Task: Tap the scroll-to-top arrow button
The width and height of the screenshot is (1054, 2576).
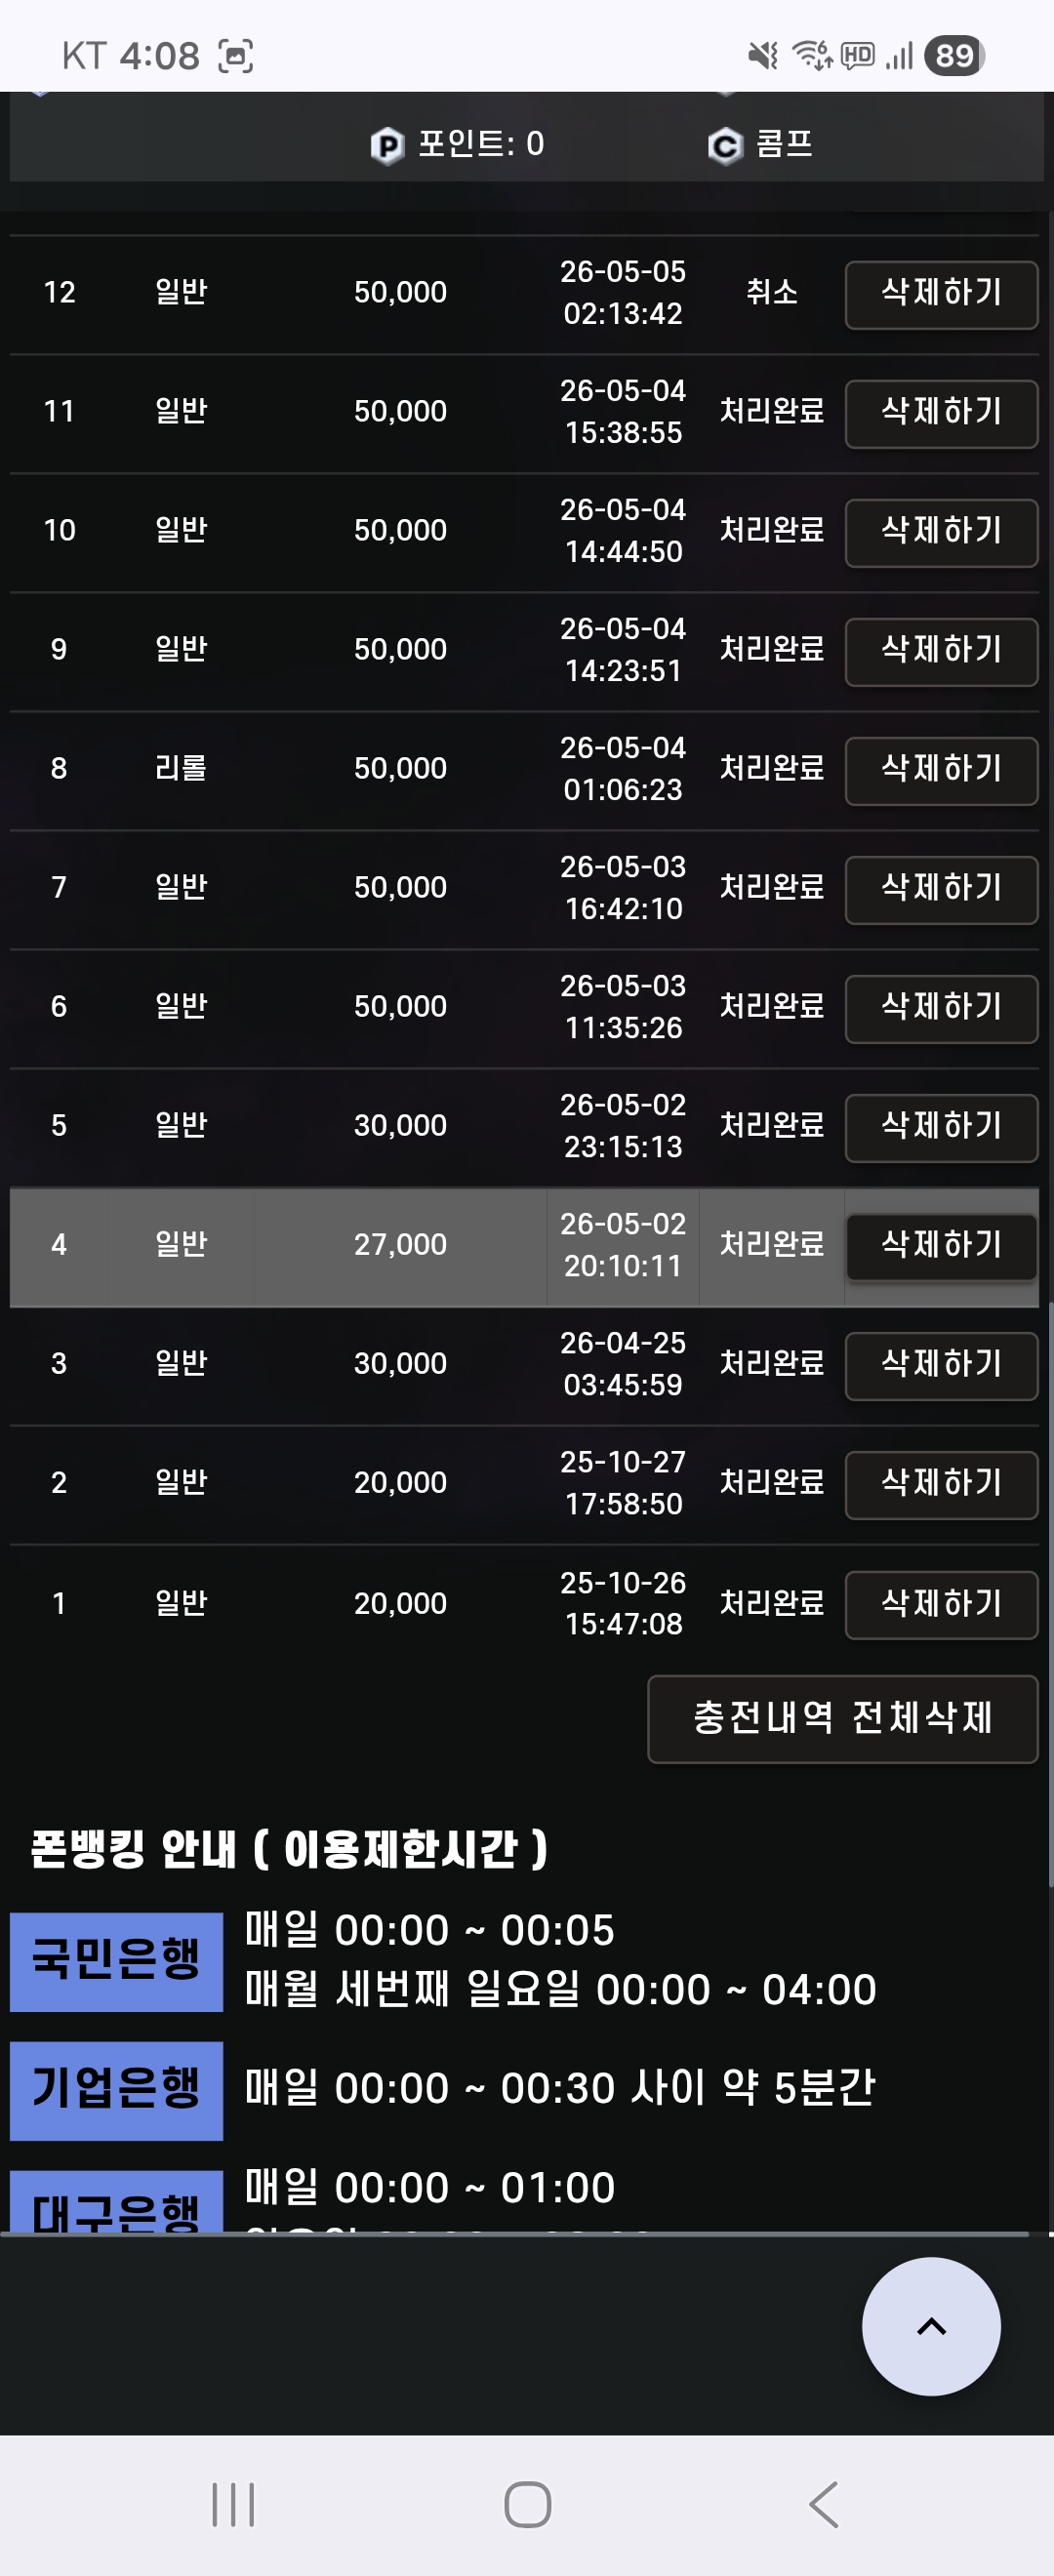Action: (x=931, y=2326)
